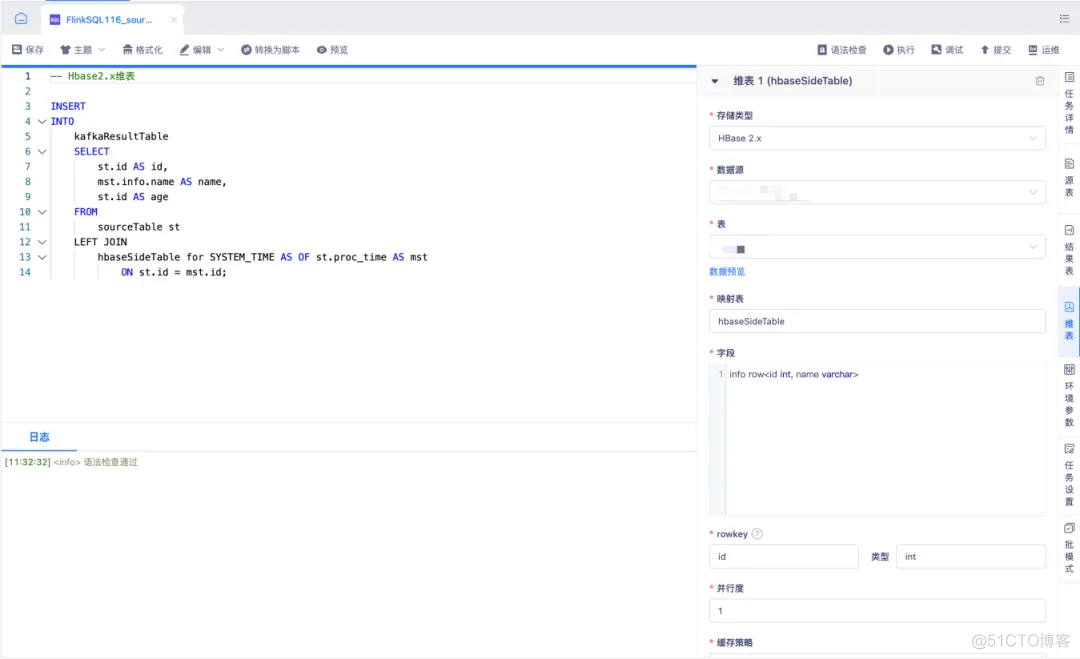Click the home icon in tab bar
The height and width of the screenshot is (659, 1080).
click(21, 19)
